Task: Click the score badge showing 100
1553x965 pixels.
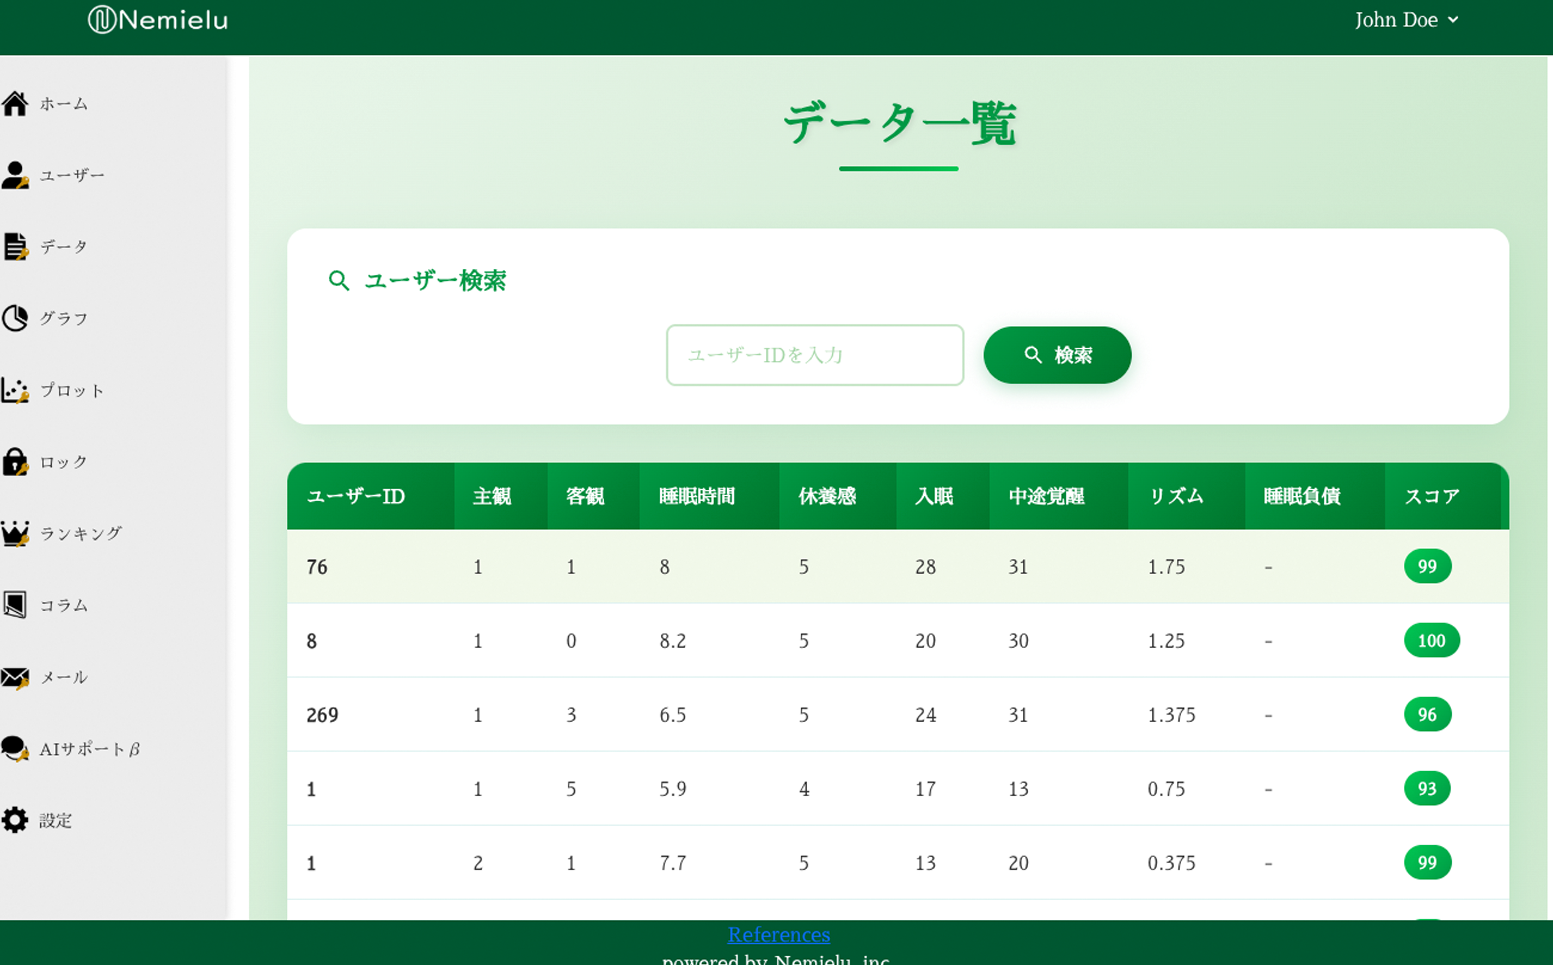Action: pyautogui.click(x=1431, y=640)
